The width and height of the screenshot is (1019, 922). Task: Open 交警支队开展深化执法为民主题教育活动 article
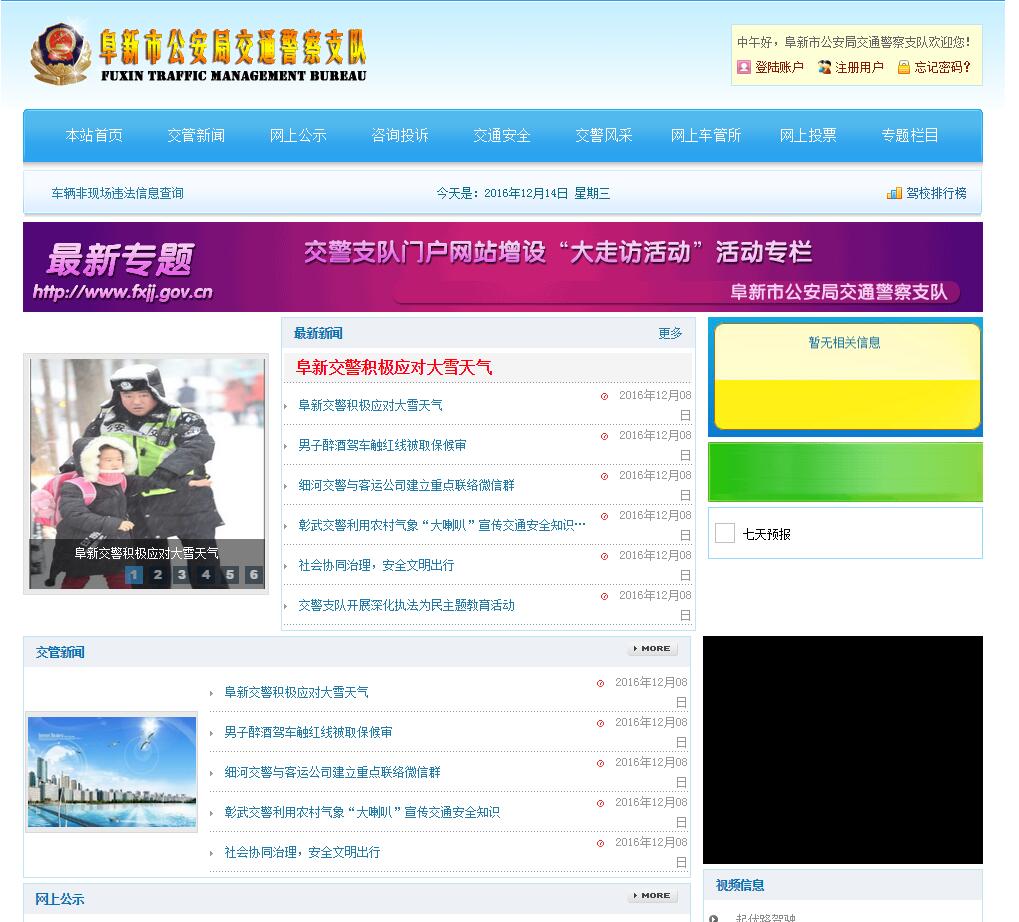coord(406,606)
